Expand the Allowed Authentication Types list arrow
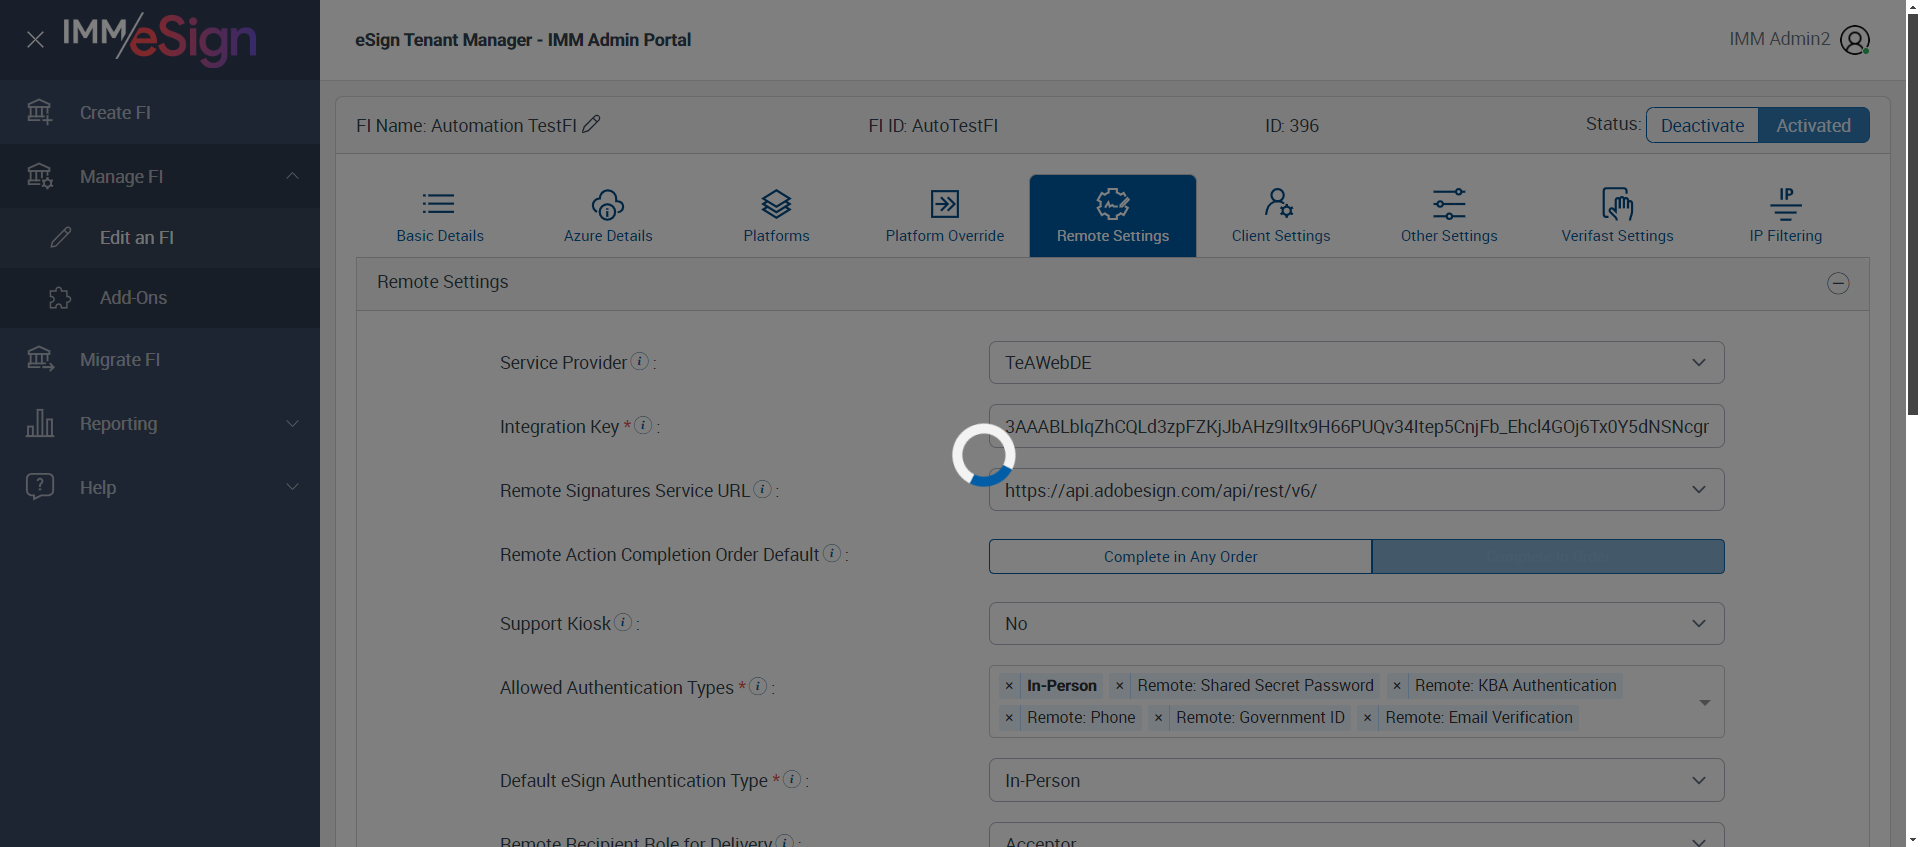The width and height of the screenshot is (1920, 847). pos(1704,702)
